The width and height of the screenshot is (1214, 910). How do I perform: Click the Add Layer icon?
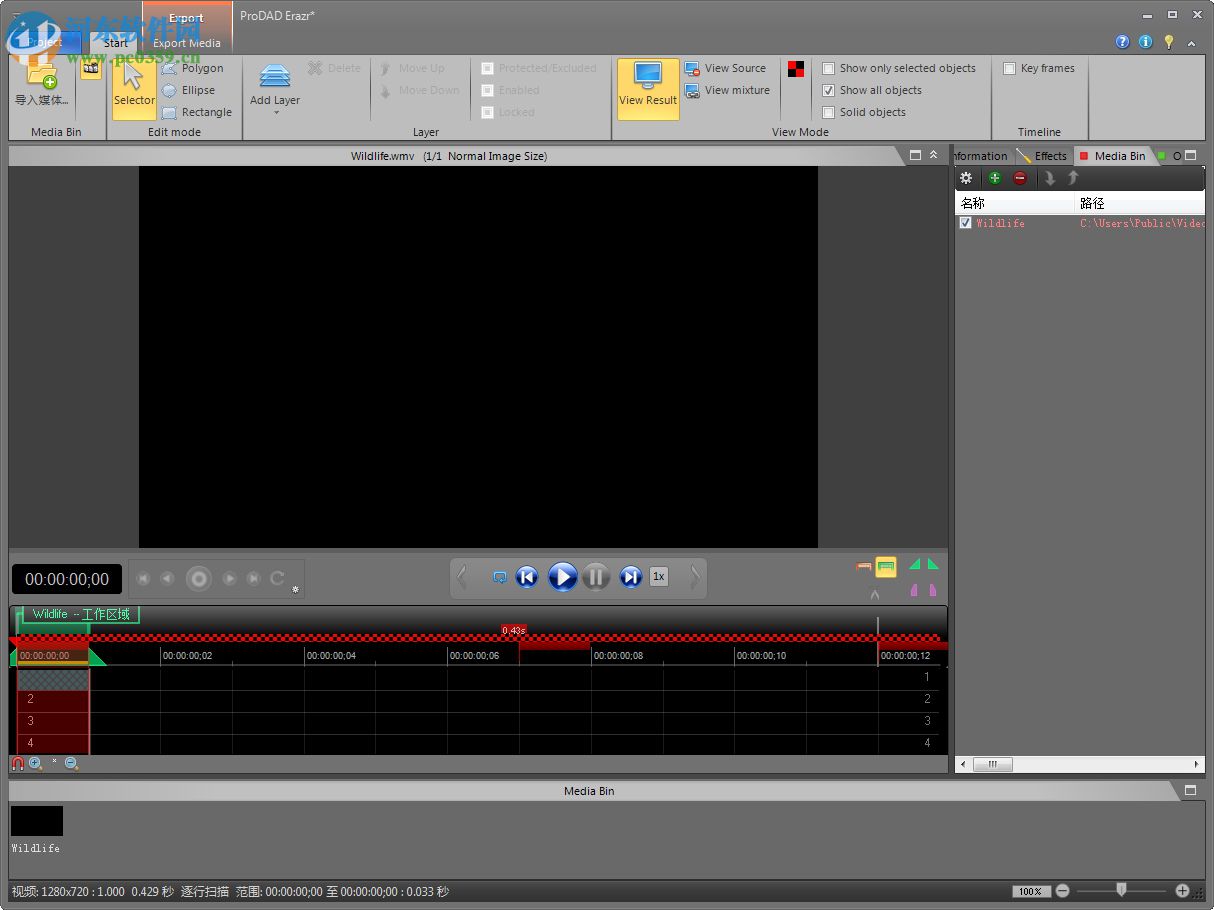(x=275, y=76)
